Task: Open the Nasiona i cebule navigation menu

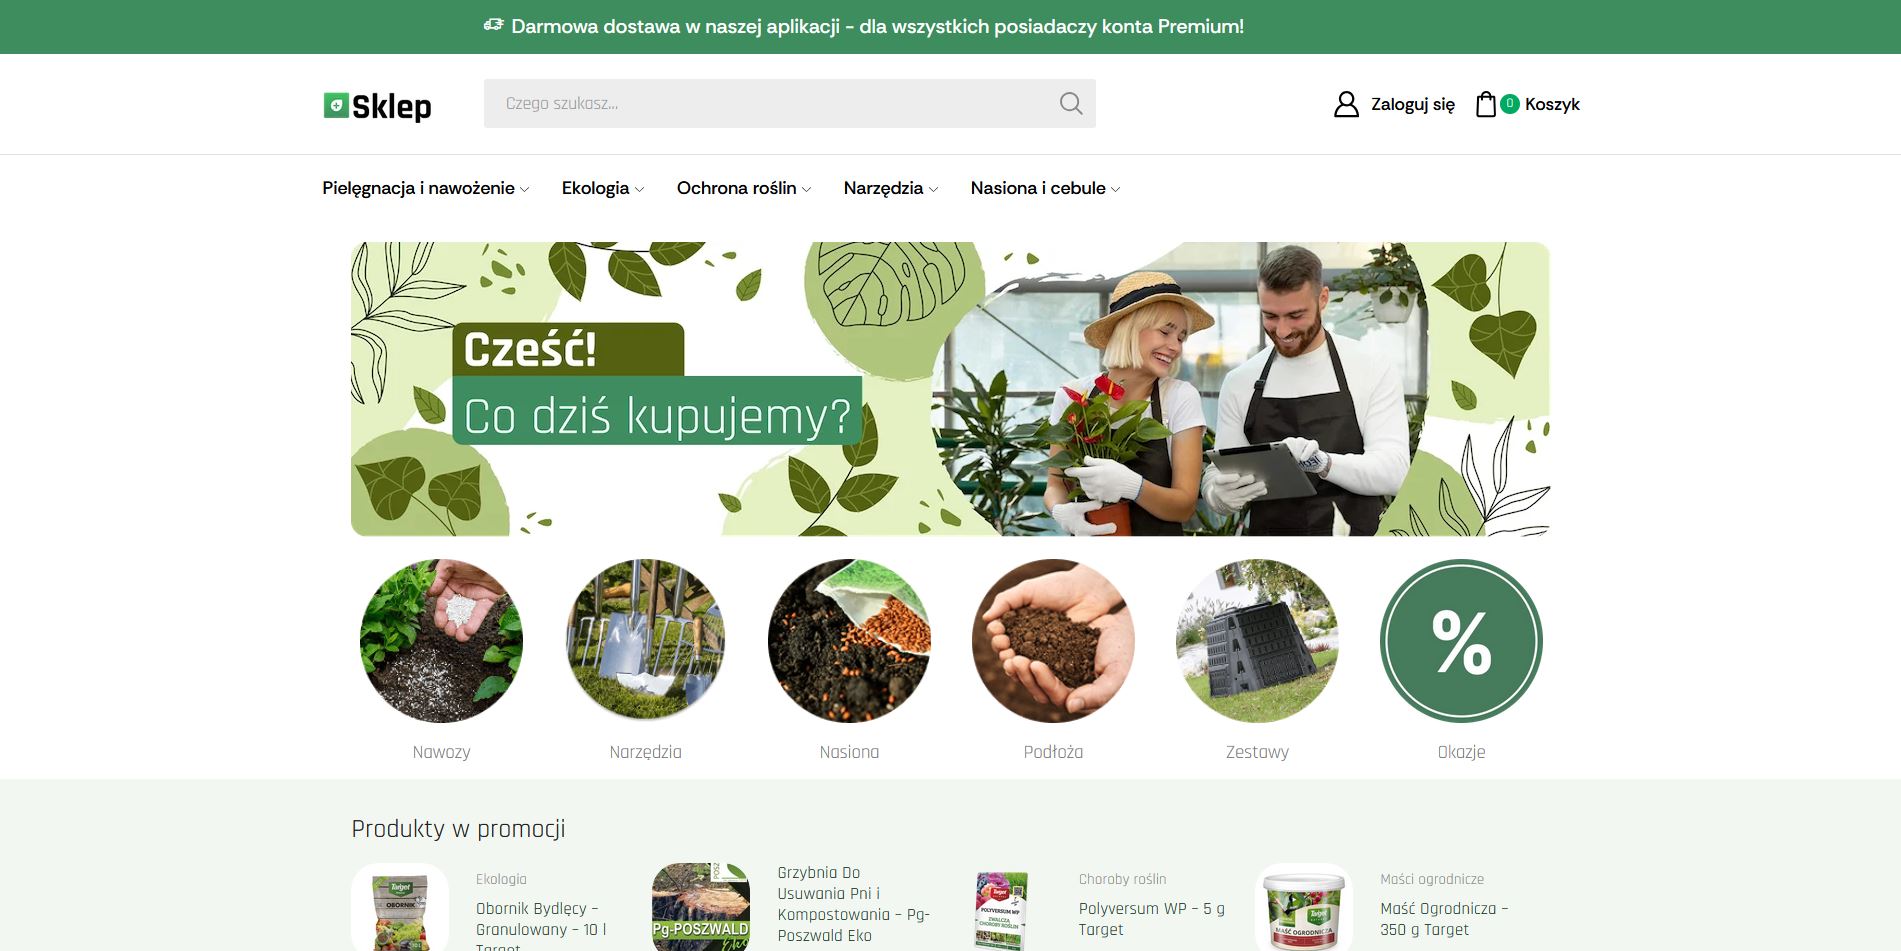Action: 1044,188
